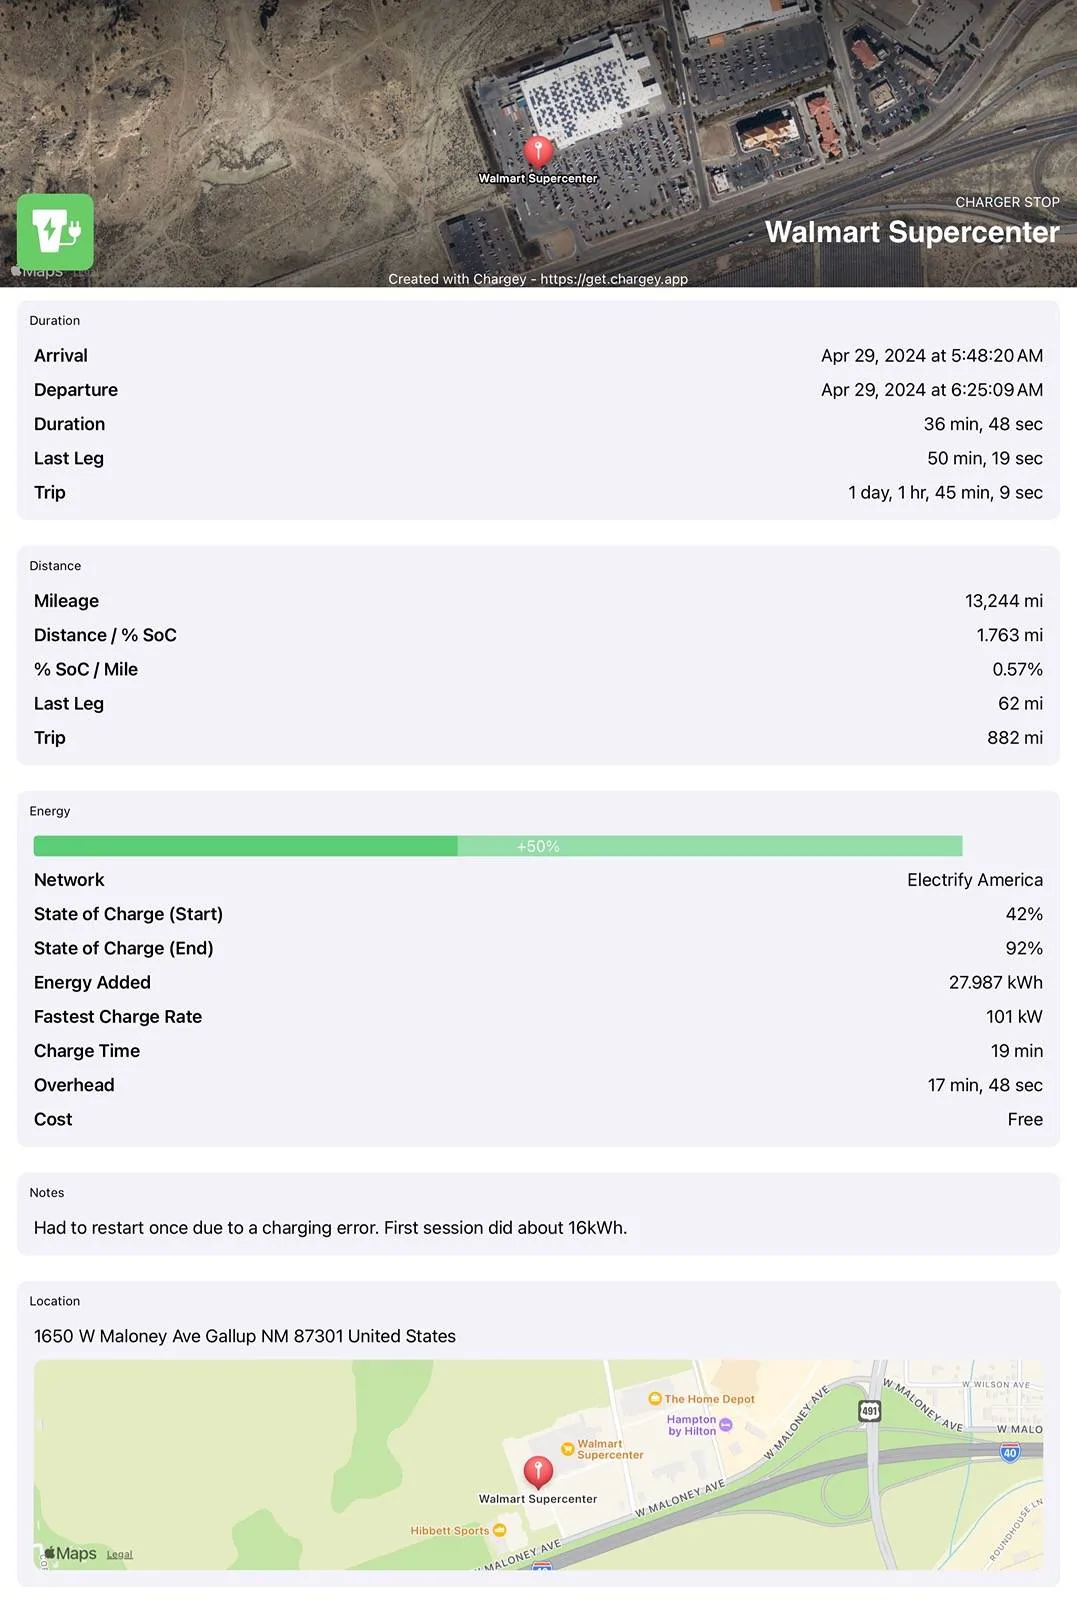Select the Hibbett Sports map marker
The height and width of the screenshot is (1600, 1077).
tap(500, 1530)
